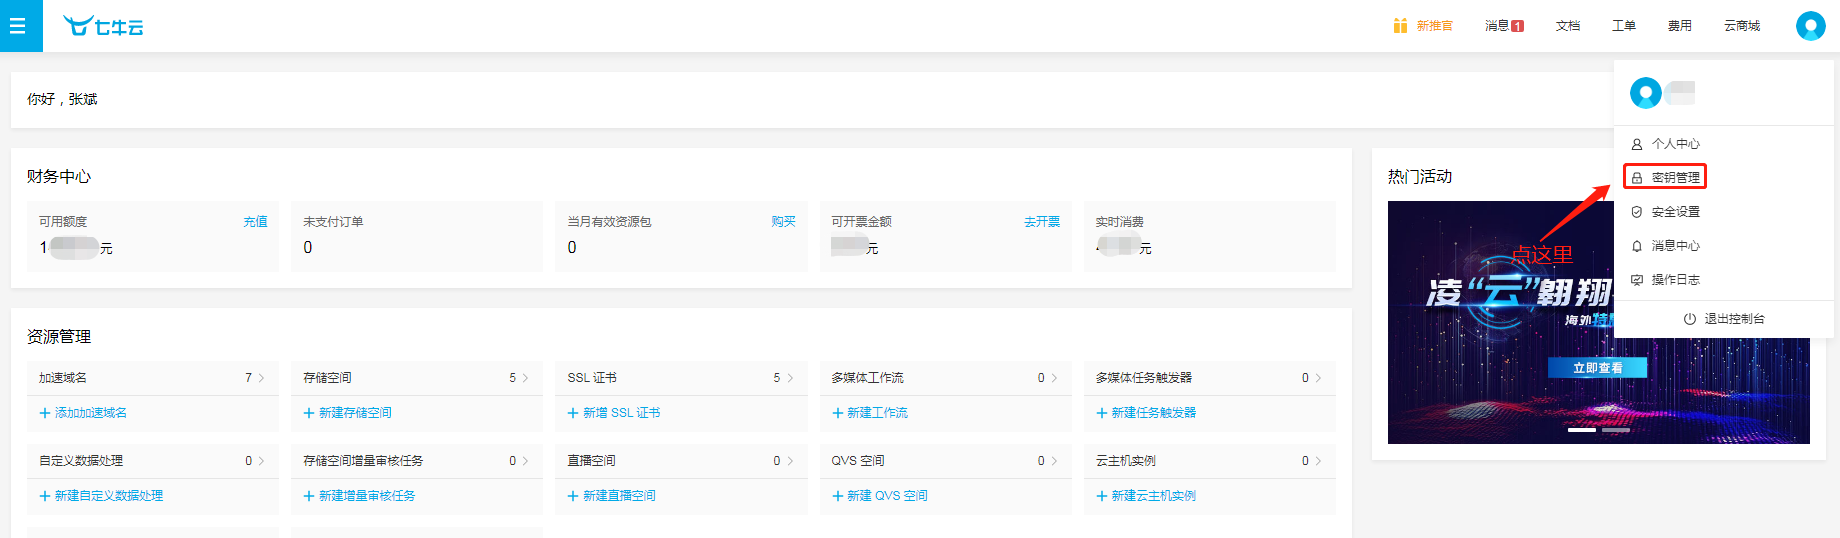Click the bell icon beside 消息中心

[1637, 246]
